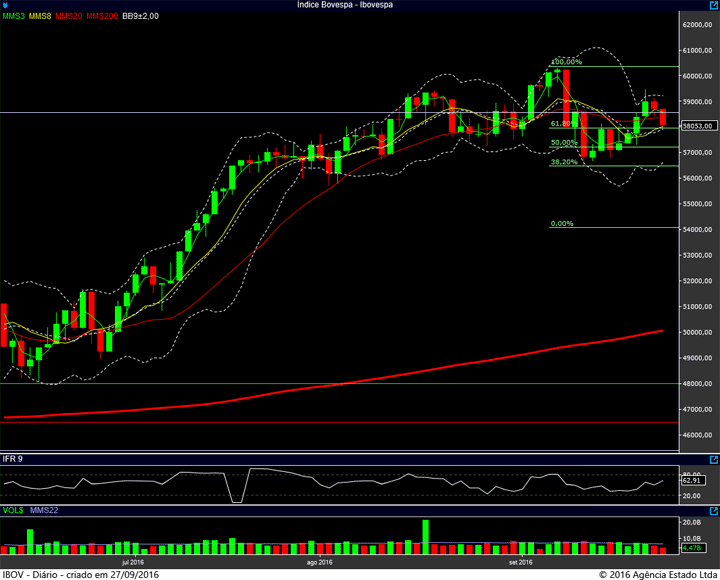Click the volume panel pop-out icon

[714, 511]
